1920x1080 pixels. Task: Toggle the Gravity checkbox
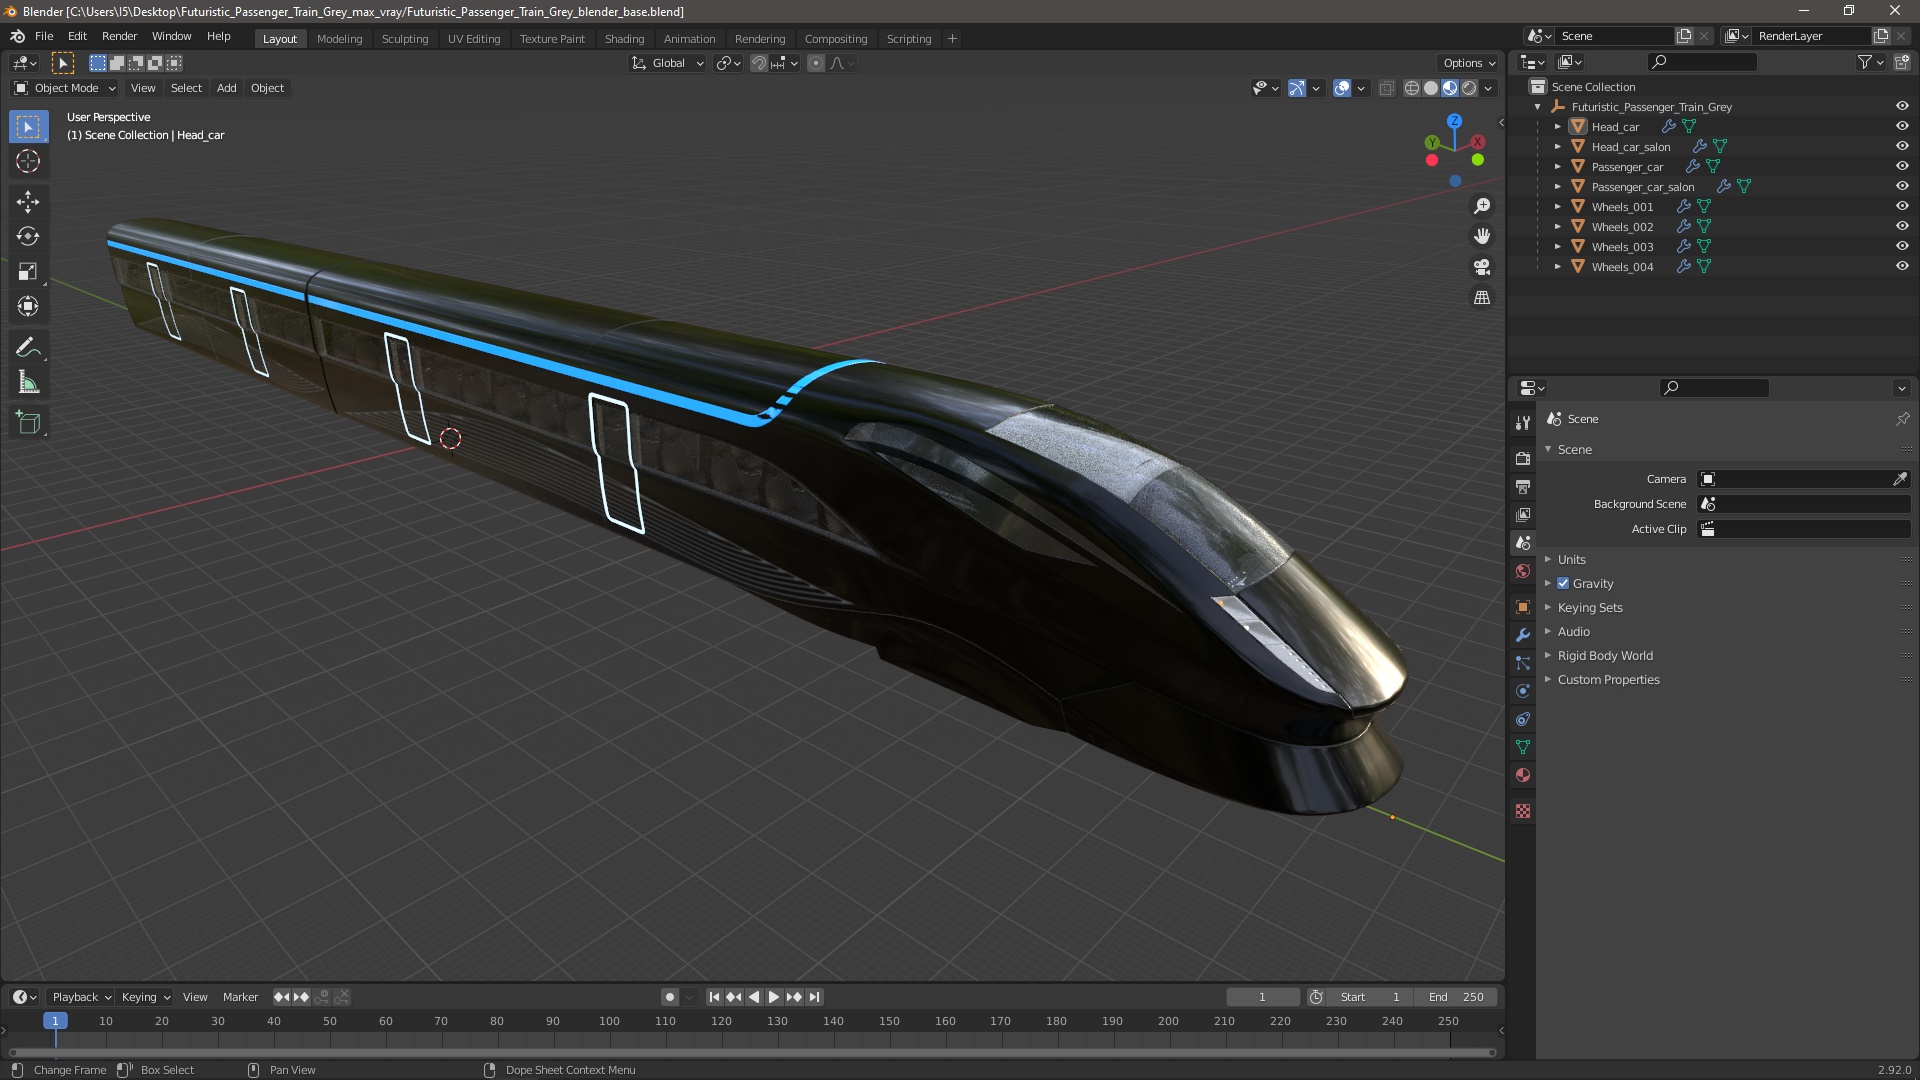1563,583
